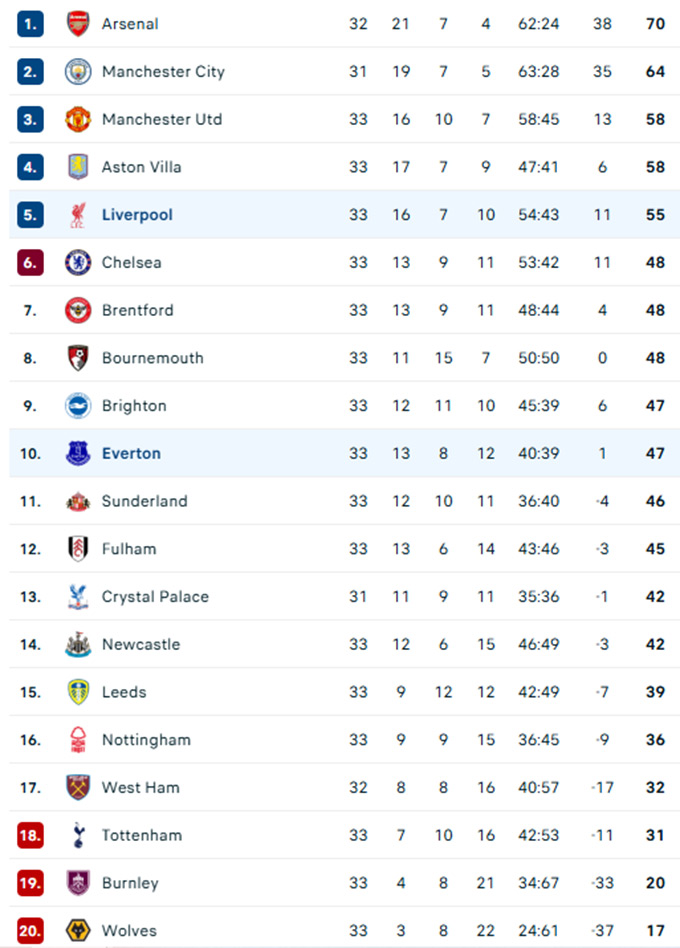The image size is (680, 948).
Task: Click the maroon position 6 badge
Action: [30, 263]
